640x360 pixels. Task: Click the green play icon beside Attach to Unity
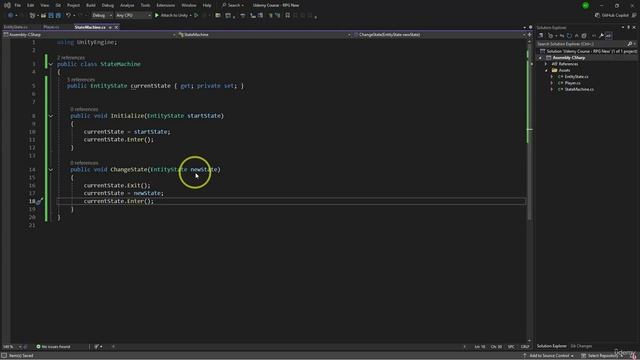pos(156,15)
